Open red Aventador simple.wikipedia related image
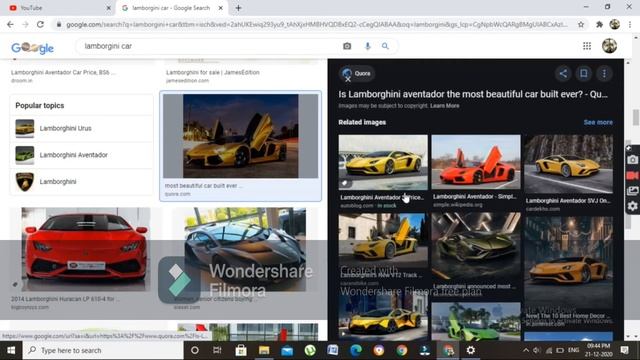This screenshot has width=640, height=360. point(476,162)
